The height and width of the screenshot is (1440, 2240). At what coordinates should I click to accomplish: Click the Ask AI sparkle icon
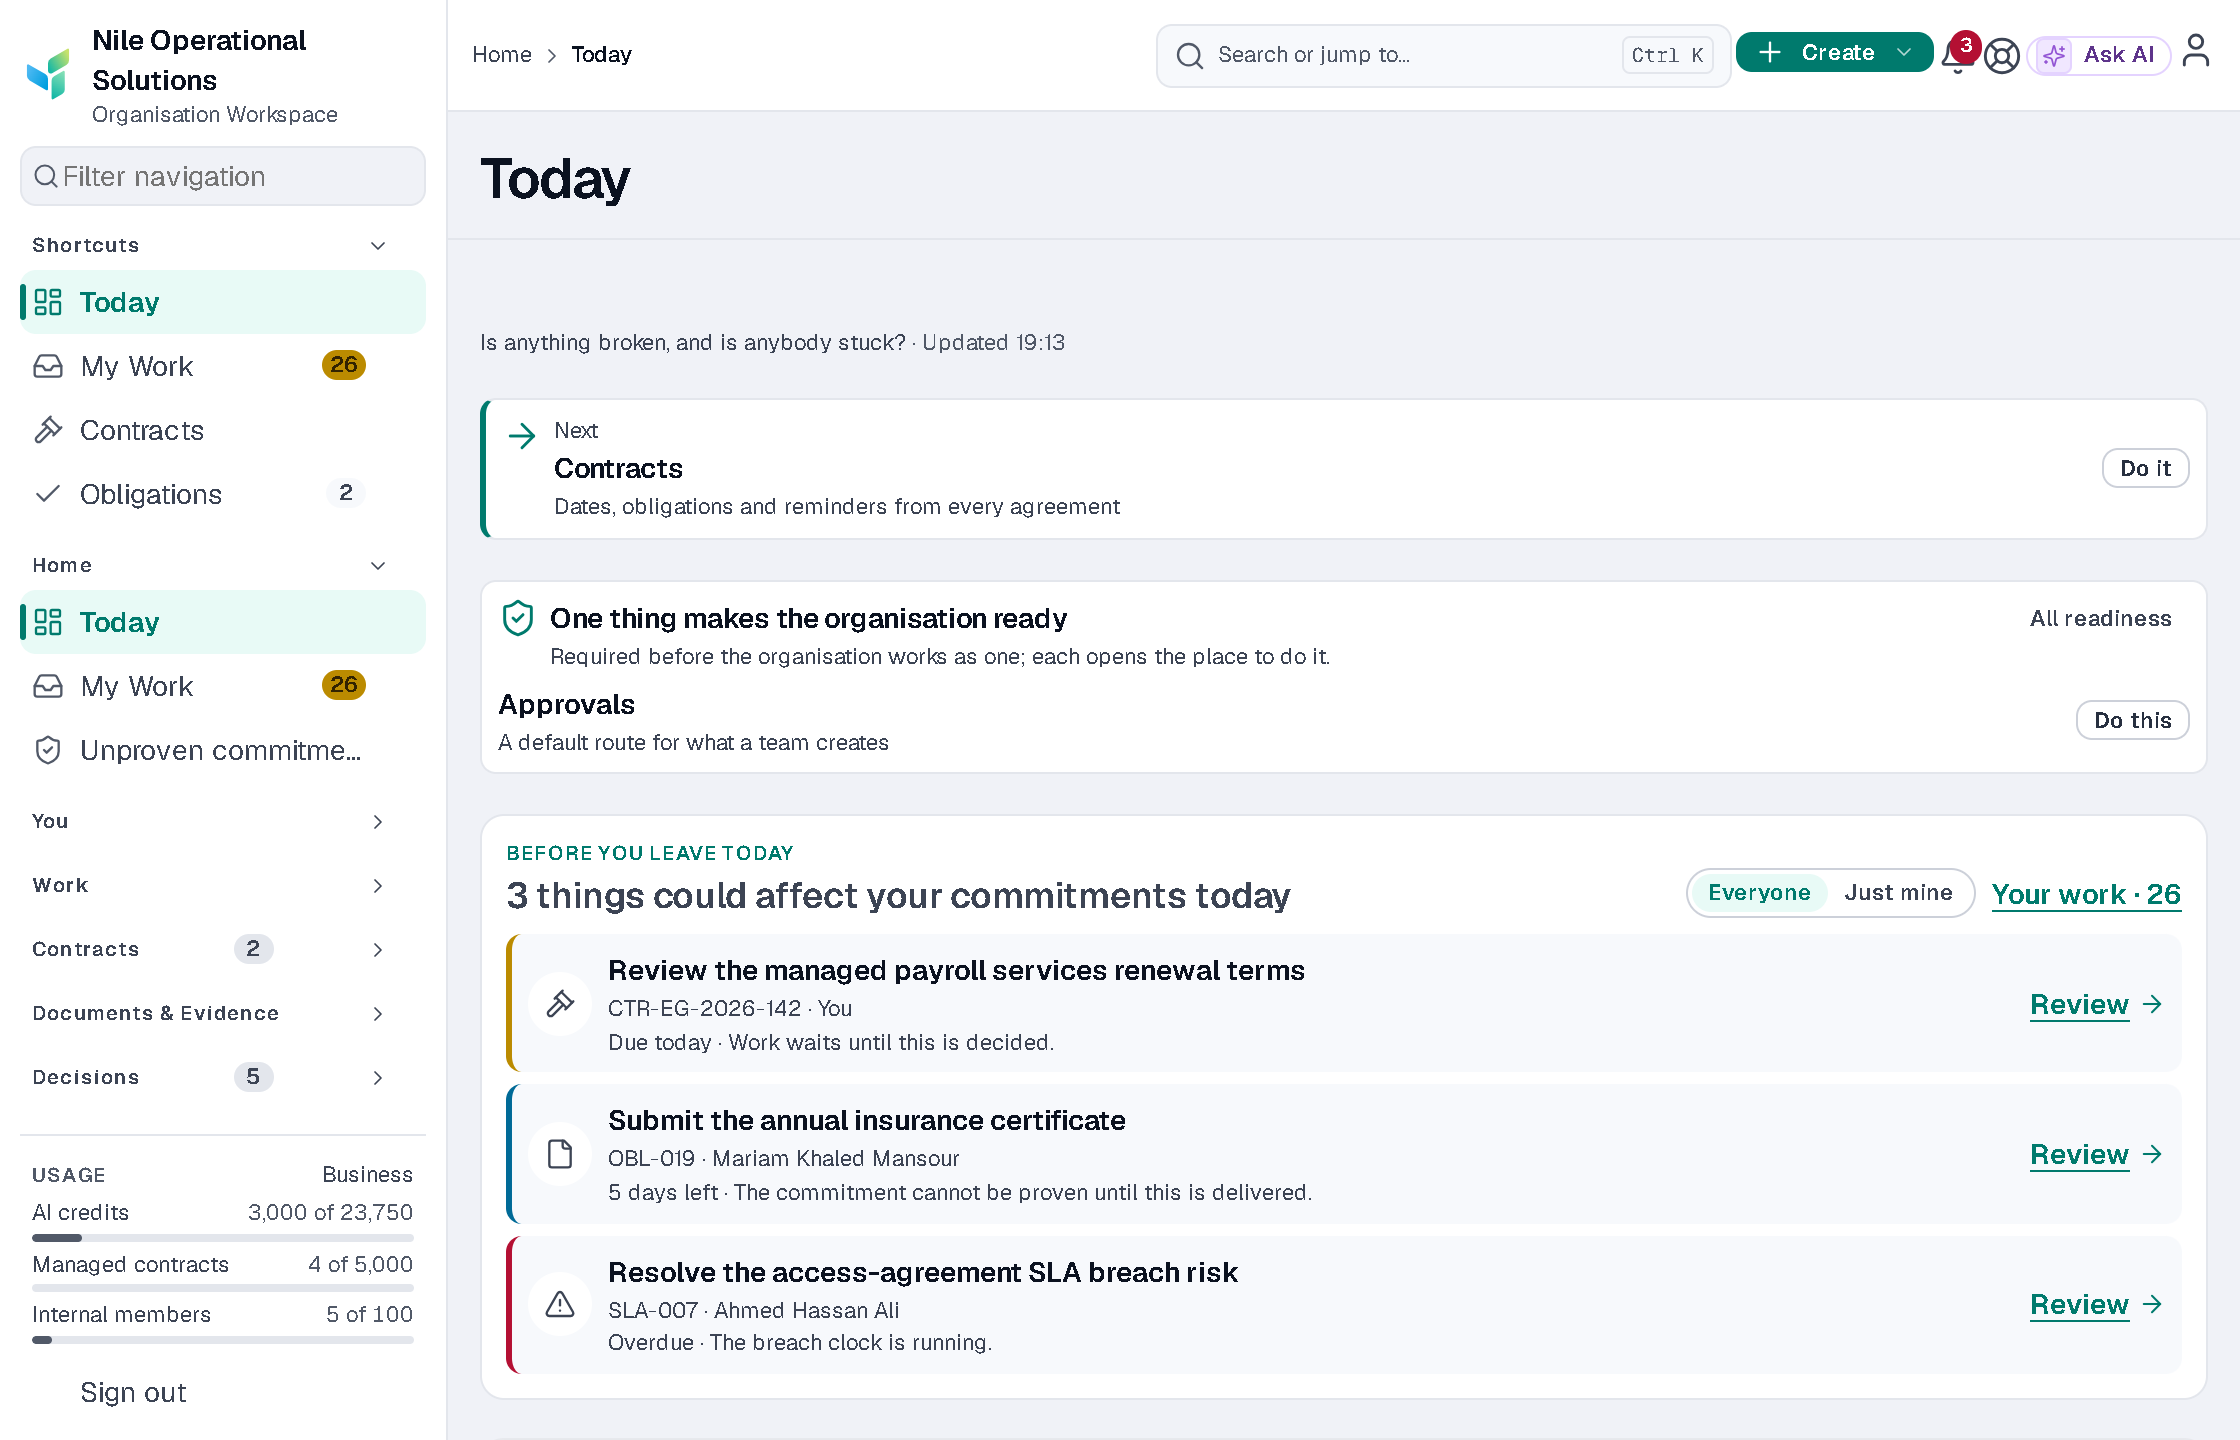click(x=2054, y=55)
